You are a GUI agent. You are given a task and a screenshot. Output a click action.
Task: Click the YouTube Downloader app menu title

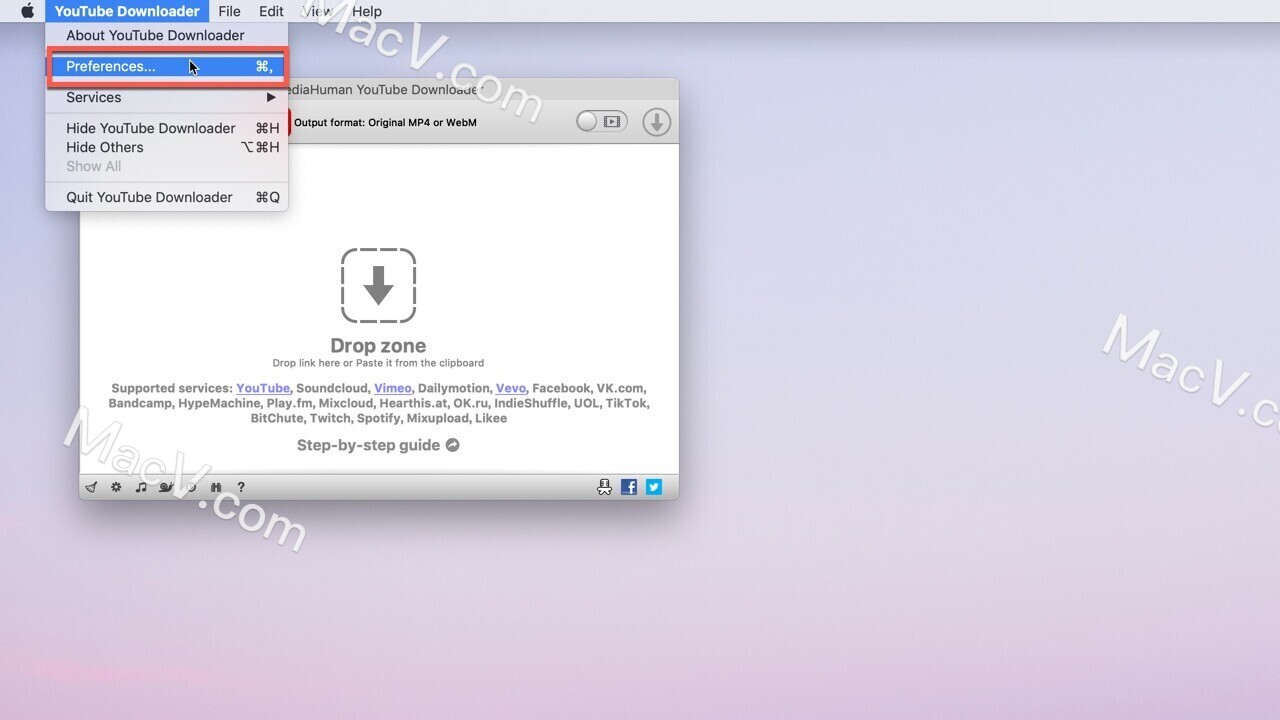[x=127, y=11]
